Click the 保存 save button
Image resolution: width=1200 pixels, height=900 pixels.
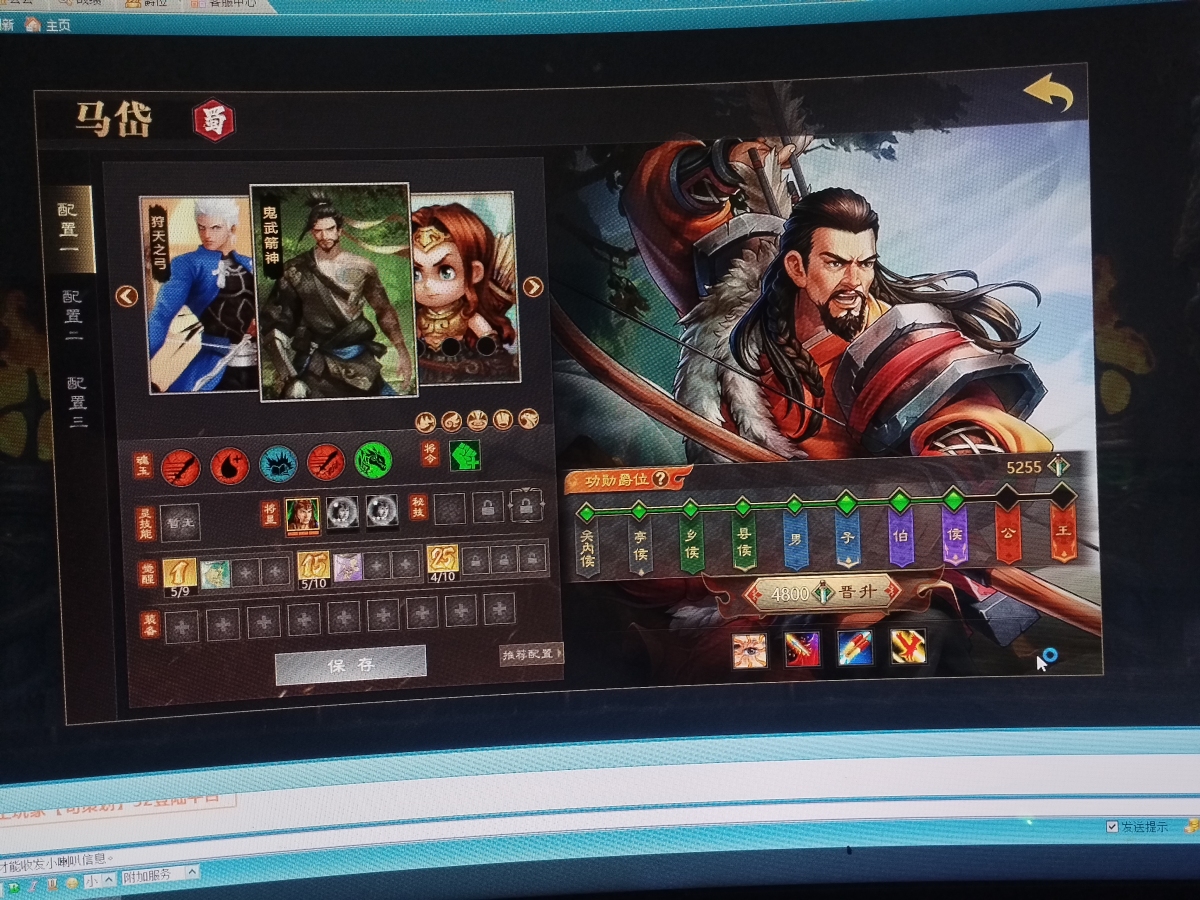(x=351, y=664)
